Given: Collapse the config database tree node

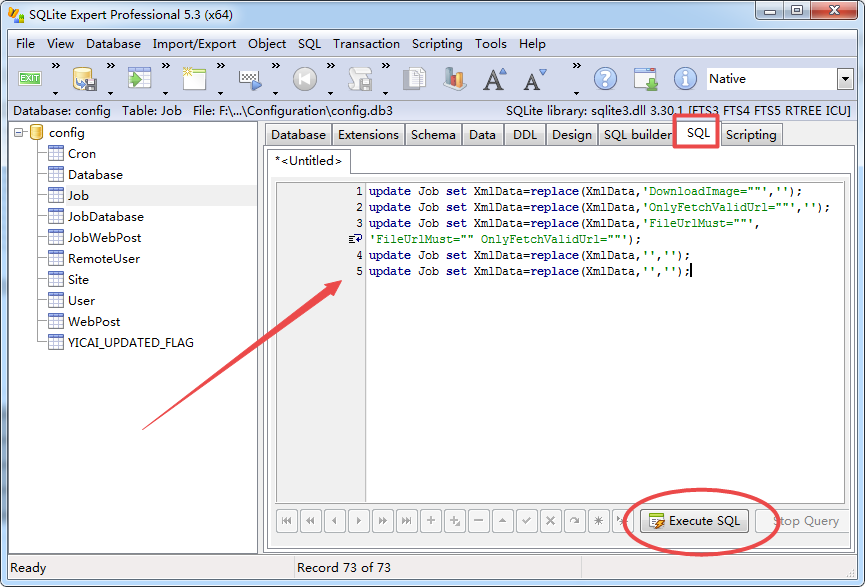Looking at the screenshot, I should 19,132.
